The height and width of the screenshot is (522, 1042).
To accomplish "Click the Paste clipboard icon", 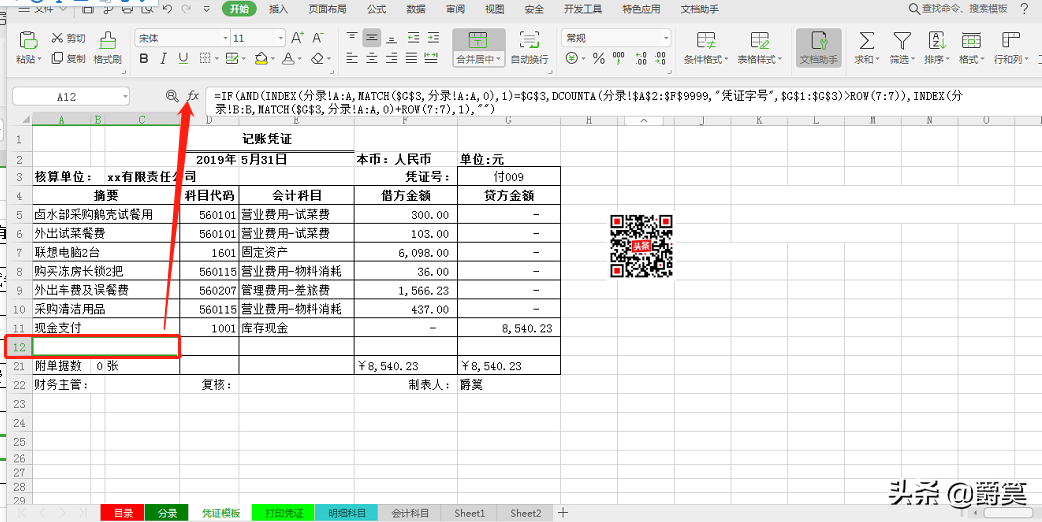I will coord(28,40).
